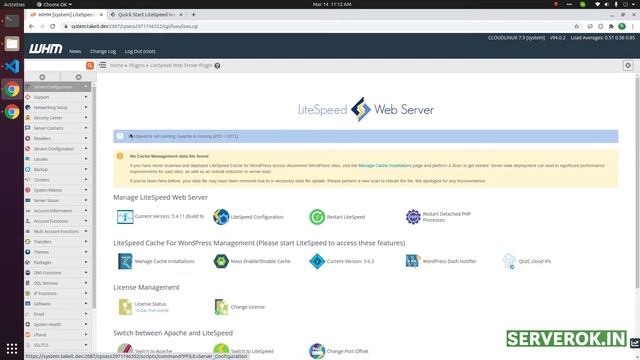Expand the Security Center sidebar section
Viewport: 640px width, 360px height.
coord(57,118)
